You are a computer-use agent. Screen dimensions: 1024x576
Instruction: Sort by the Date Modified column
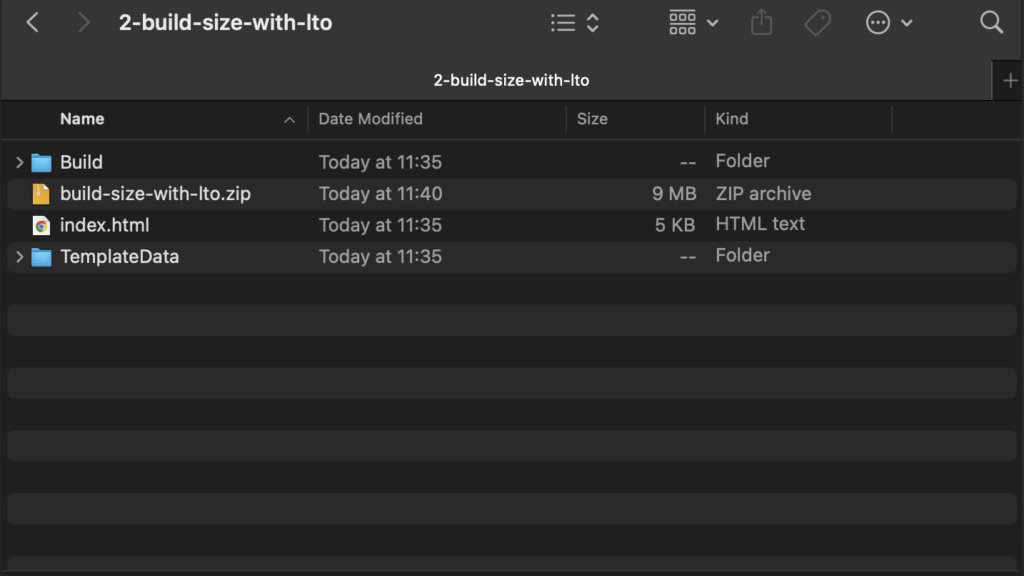[x=370, y=119]
